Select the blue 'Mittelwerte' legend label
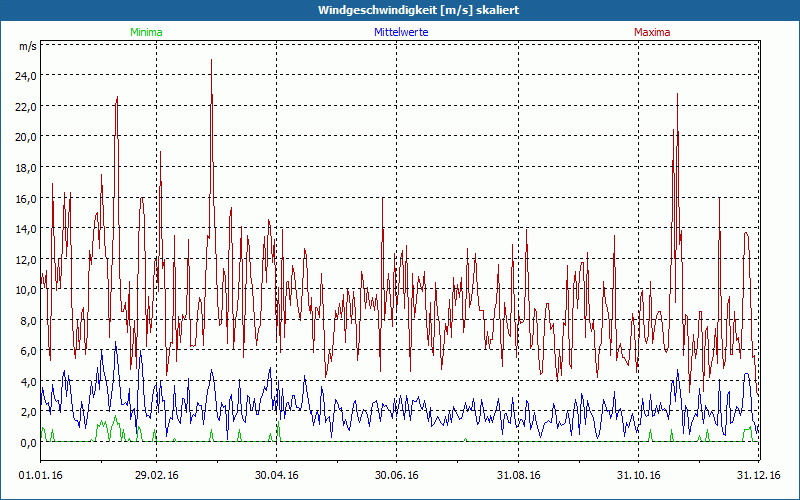Viewport: 800px width, 500px height. click(x=401, y=32)
